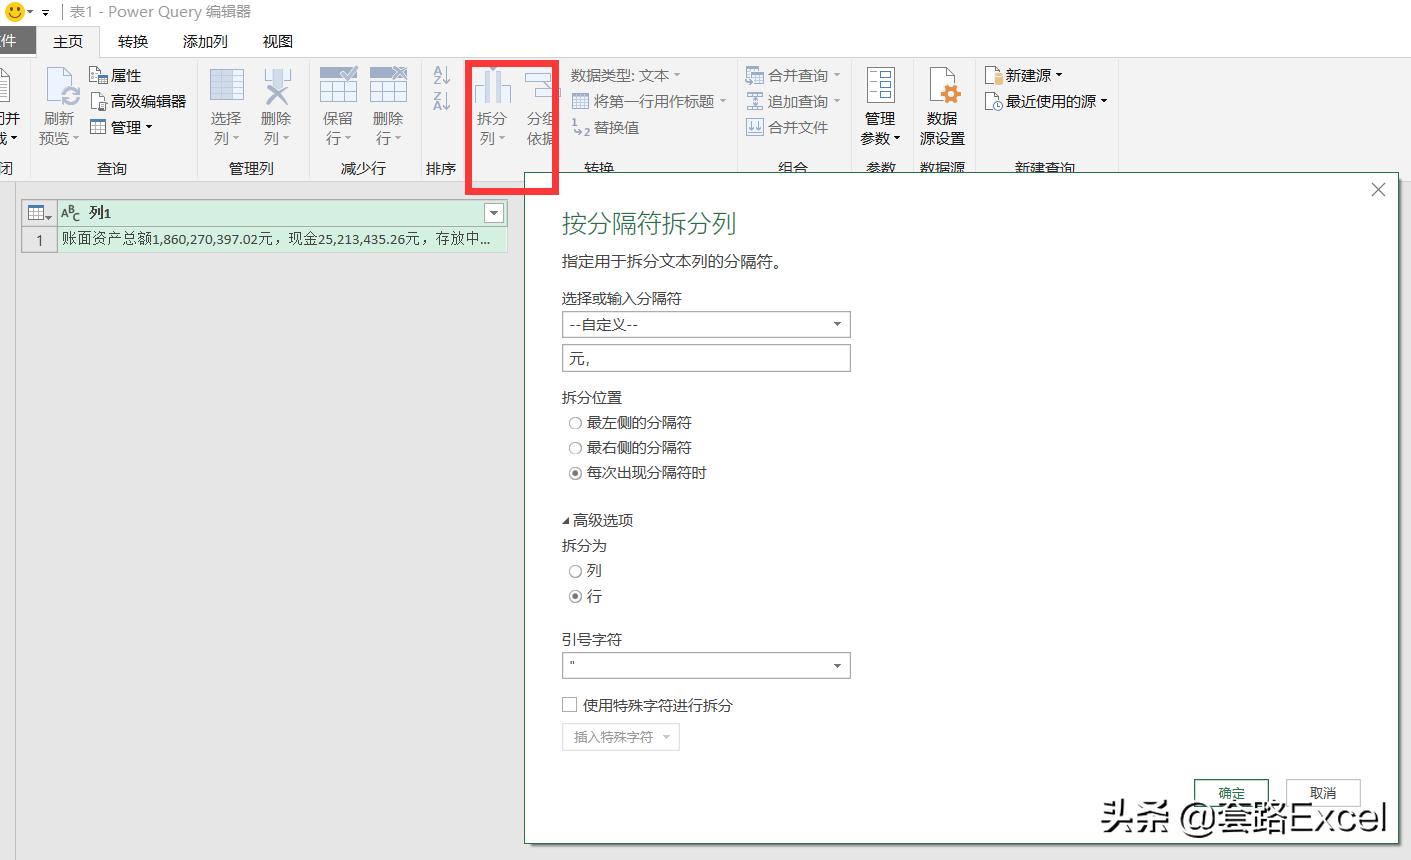Collapse the 高级选项 section
The image size is (1411, 860).
click(x=598, y=520)
